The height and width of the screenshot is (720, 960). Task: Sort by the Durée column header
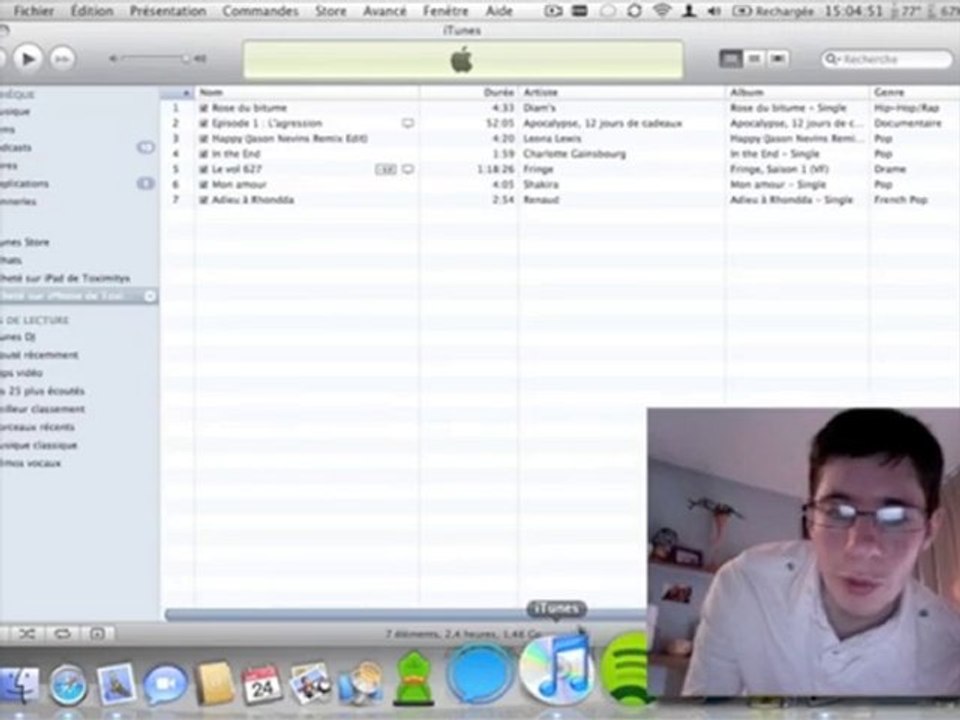click(x=468, y=92)
